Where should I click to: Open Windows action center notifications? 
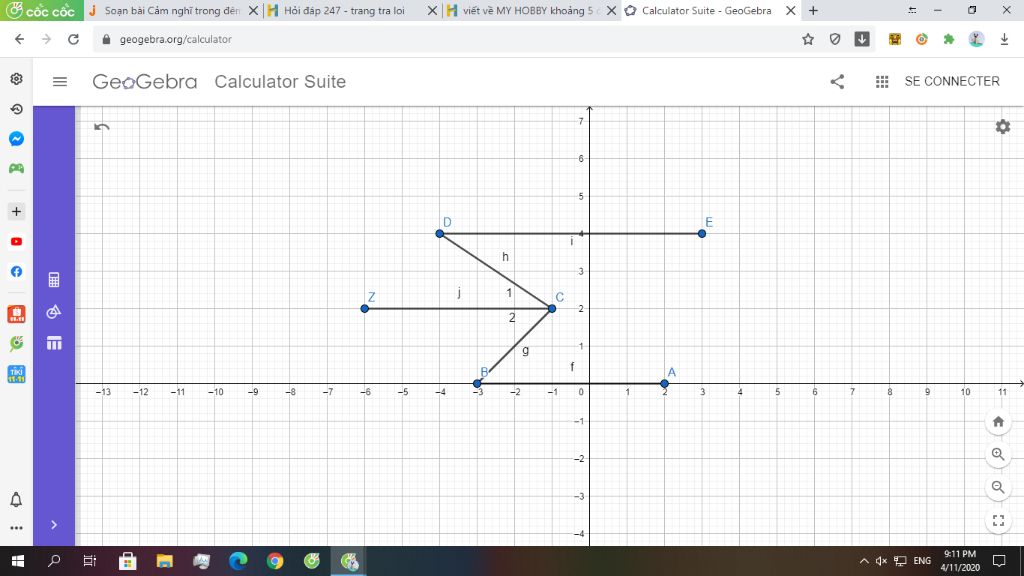999,561
